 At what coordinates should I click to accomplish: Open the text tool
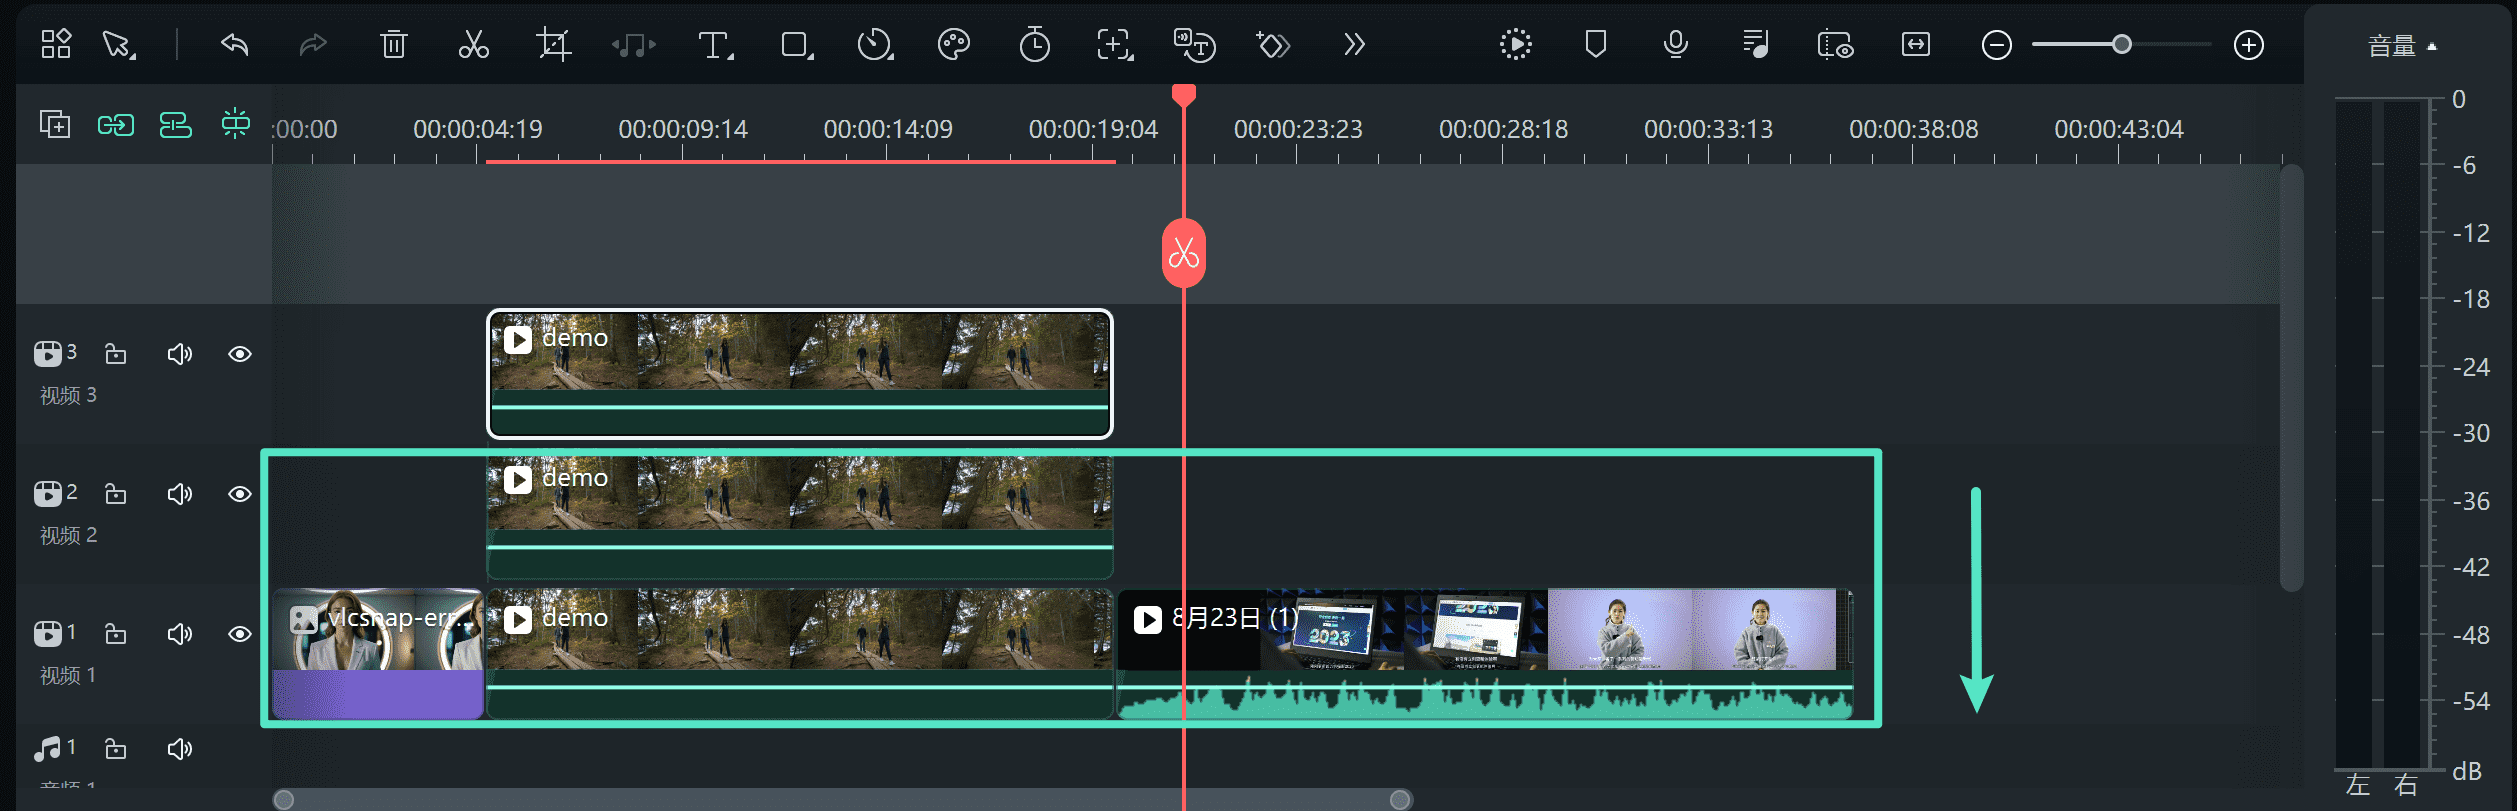714,45
